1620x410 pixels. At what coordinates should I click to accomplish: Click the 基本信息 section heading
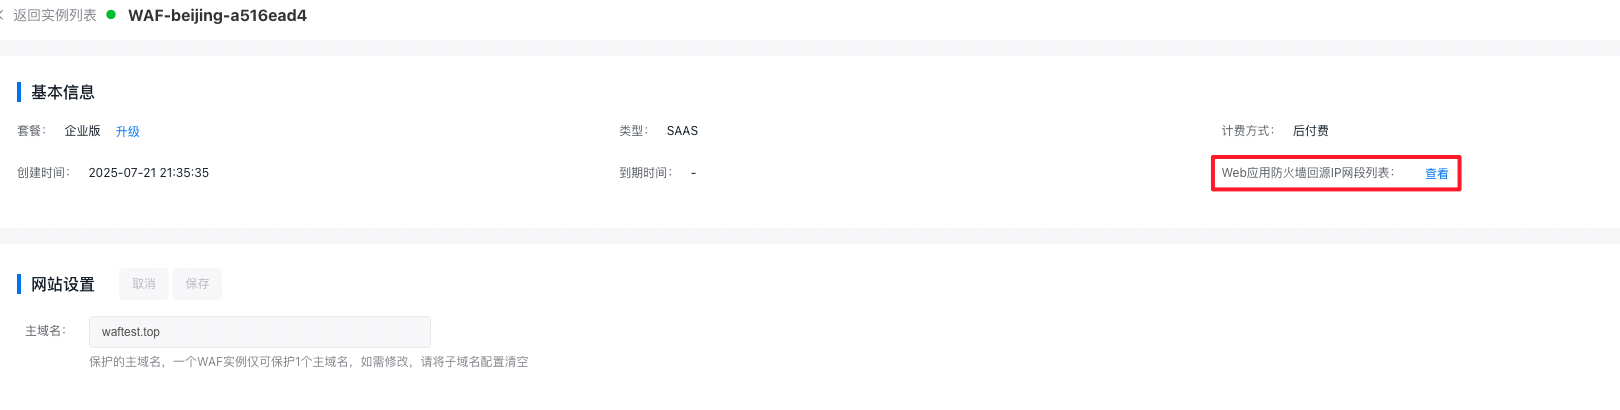pyautogui.click(x=63, y=92)
